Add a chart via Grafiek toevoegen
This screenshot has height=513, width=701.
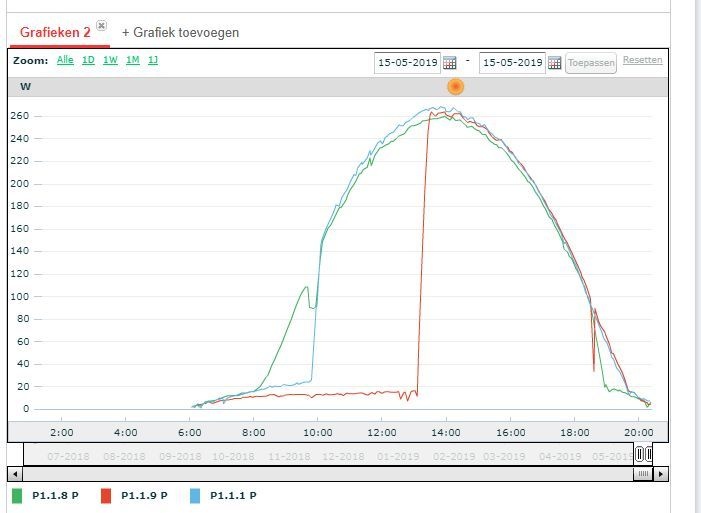pyautogui.click(x=181, y=33)
